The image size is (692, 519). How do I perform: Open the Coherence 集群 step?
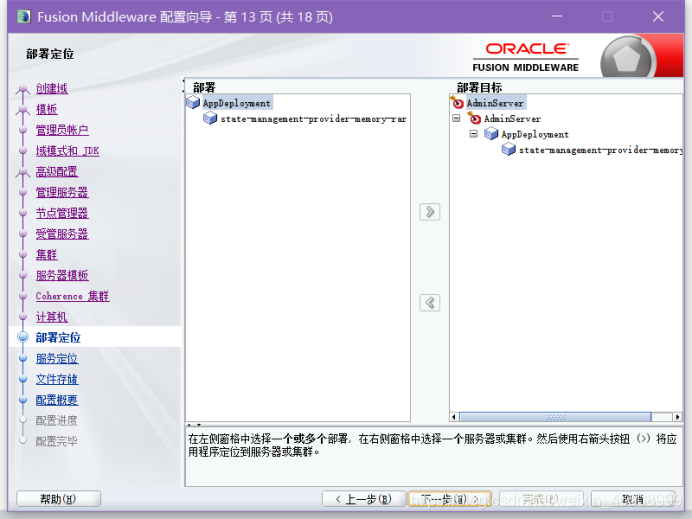click(x=72, y=296)
